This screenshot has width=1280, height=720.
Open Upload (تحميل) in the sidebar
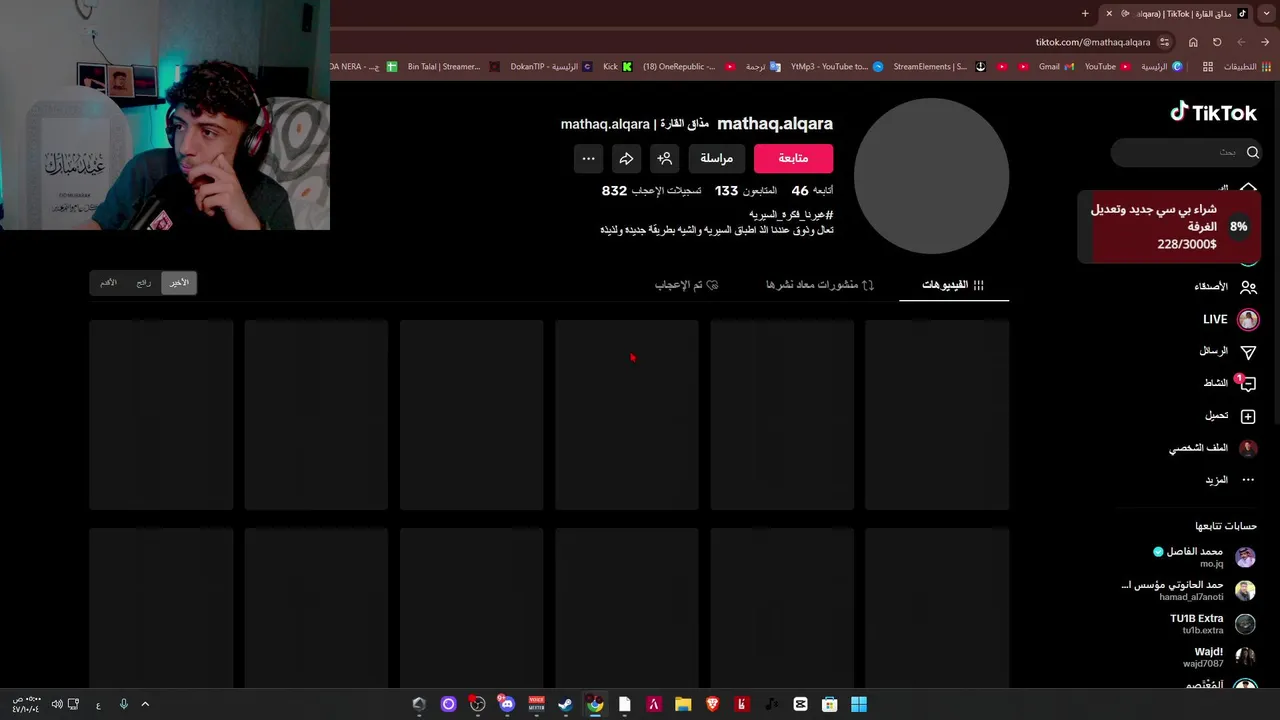[1230, 415]
